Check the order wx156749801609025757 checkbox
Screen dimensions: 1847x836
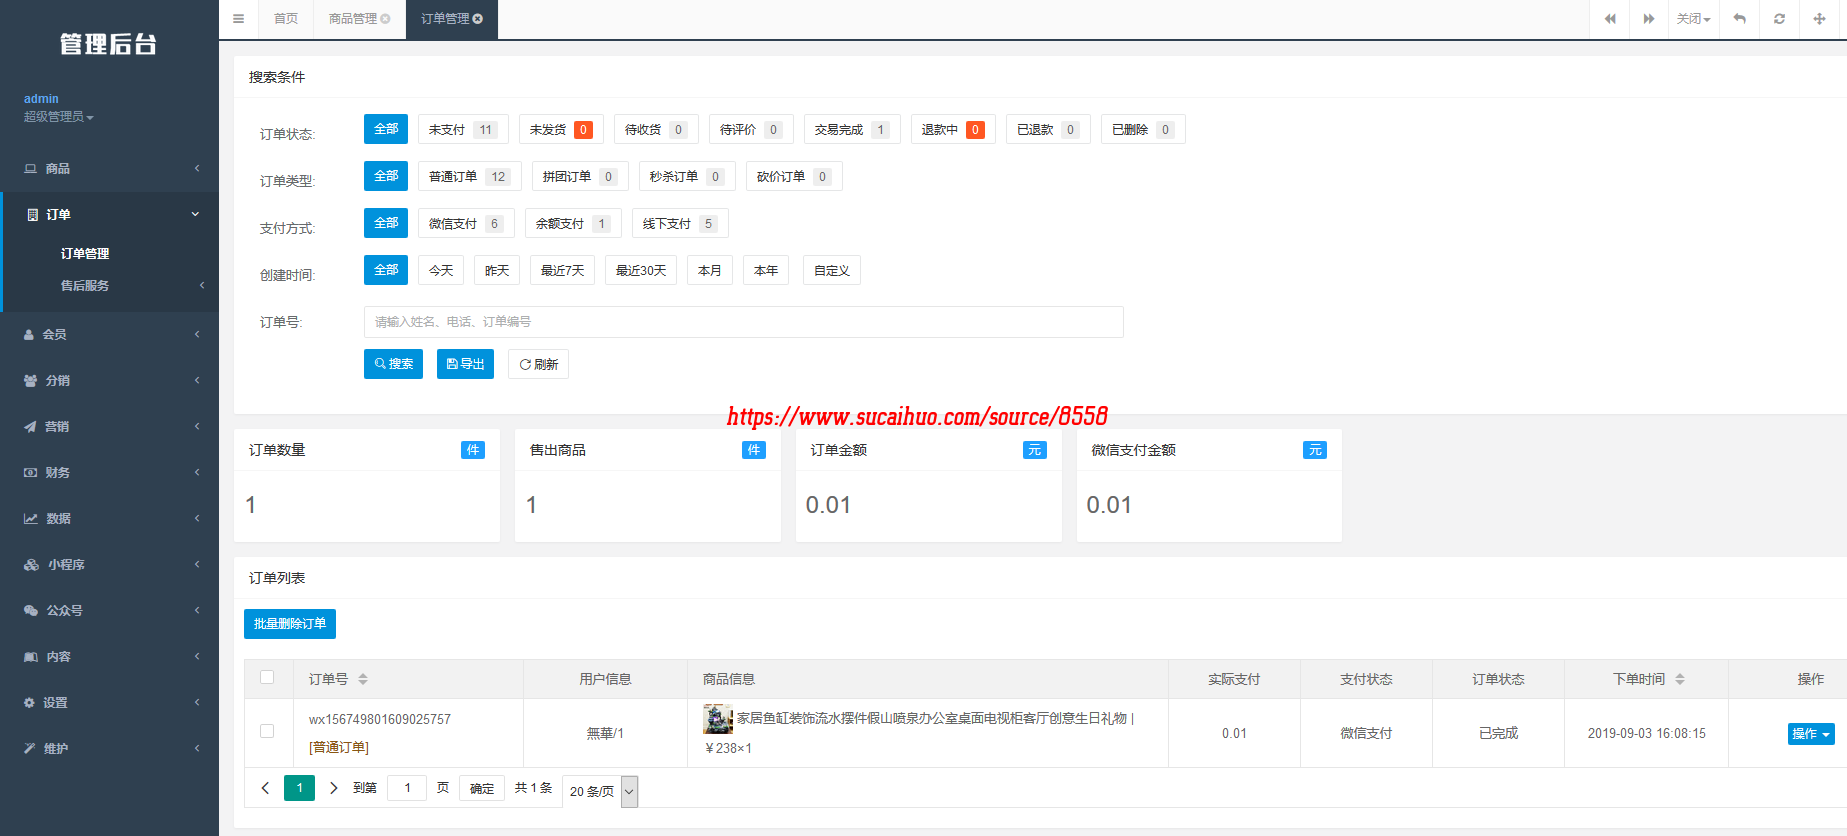(x=267, y=731)
